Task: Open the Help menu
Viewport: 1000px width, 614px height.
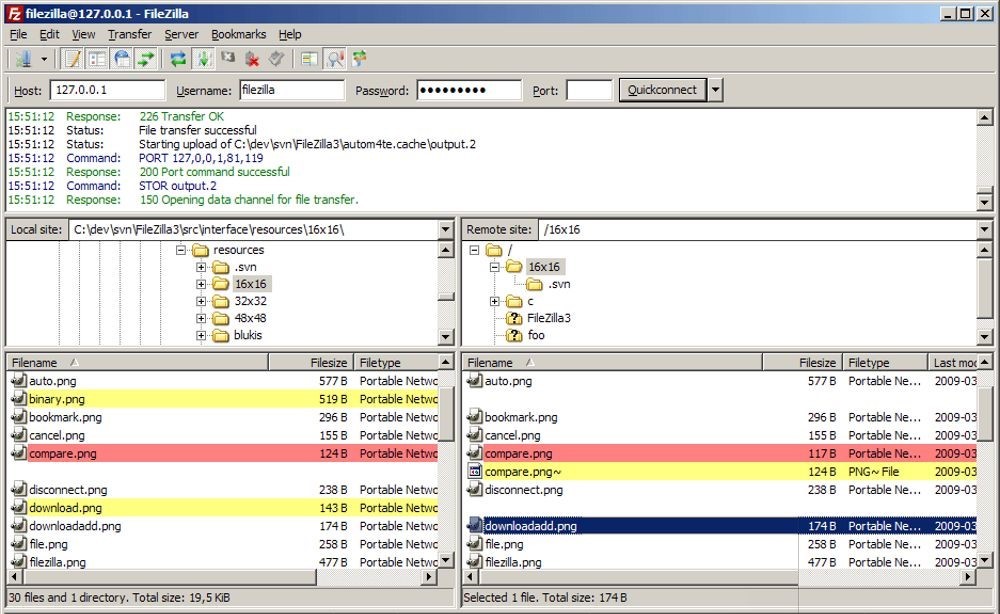Action: click(x=290, y=34)
